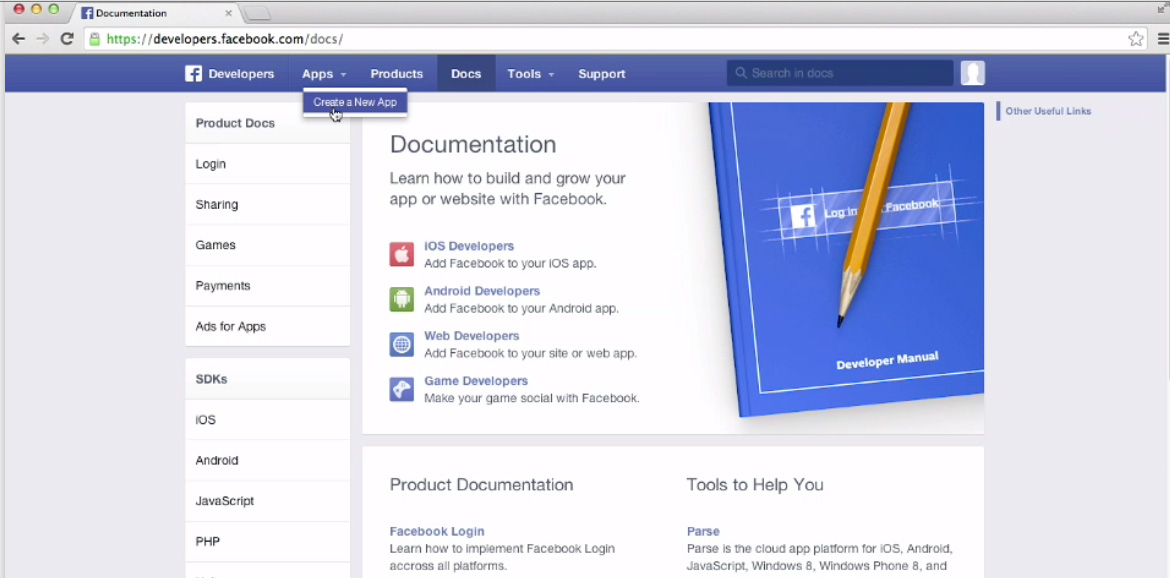Click the Tools to Help You heading

click(x=755, y=485)
